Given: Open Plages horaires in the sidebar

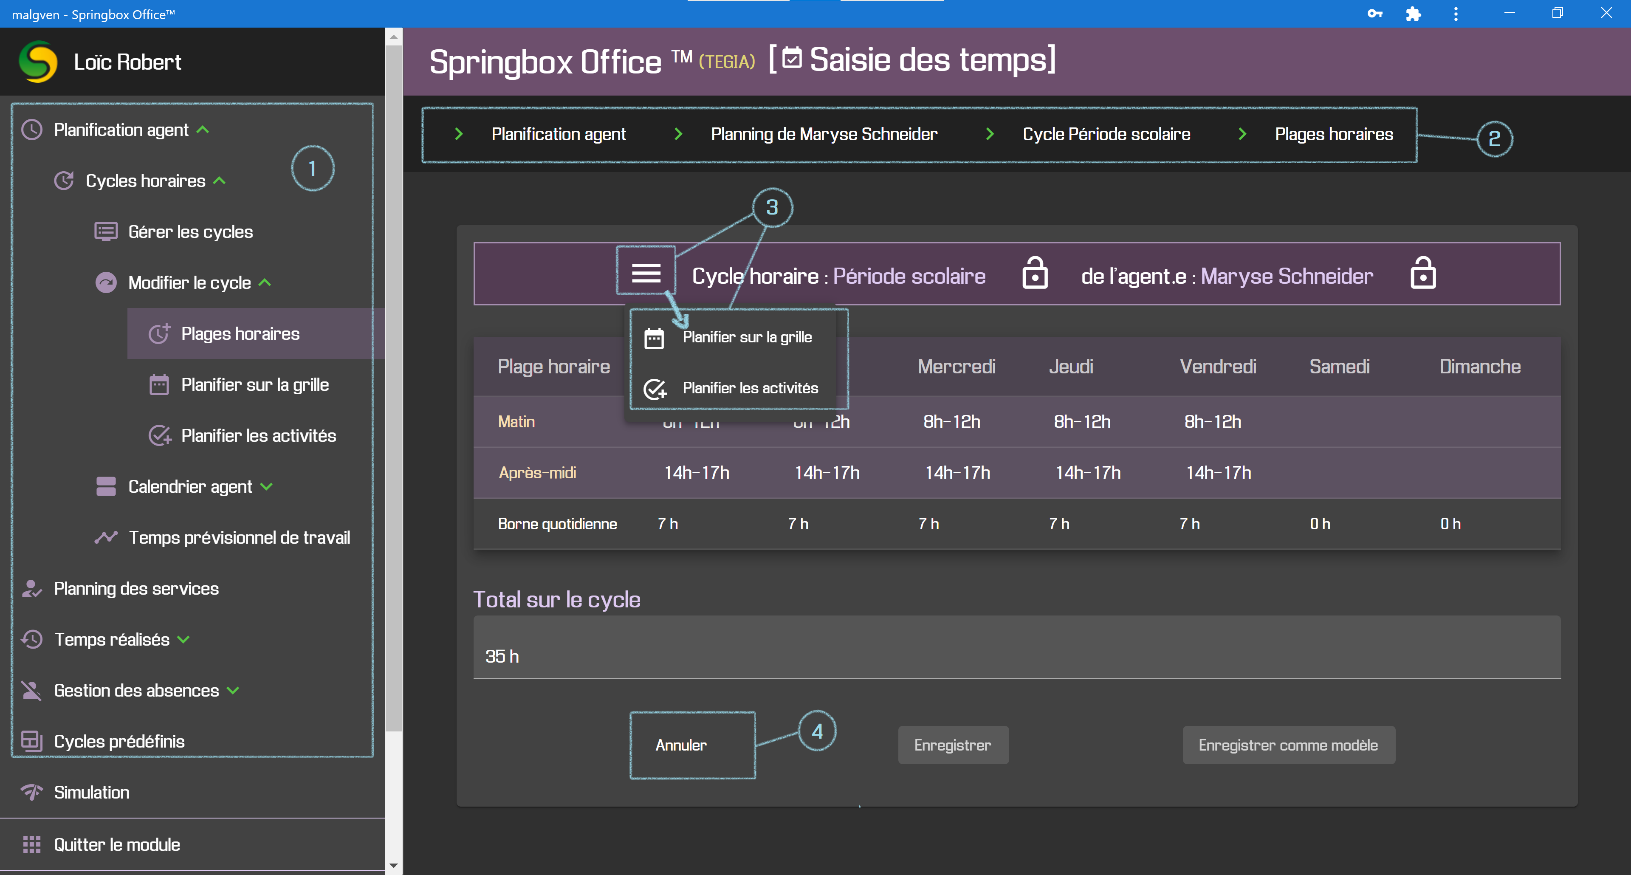Looking at the screenshot, I should [x=256, y=334].
